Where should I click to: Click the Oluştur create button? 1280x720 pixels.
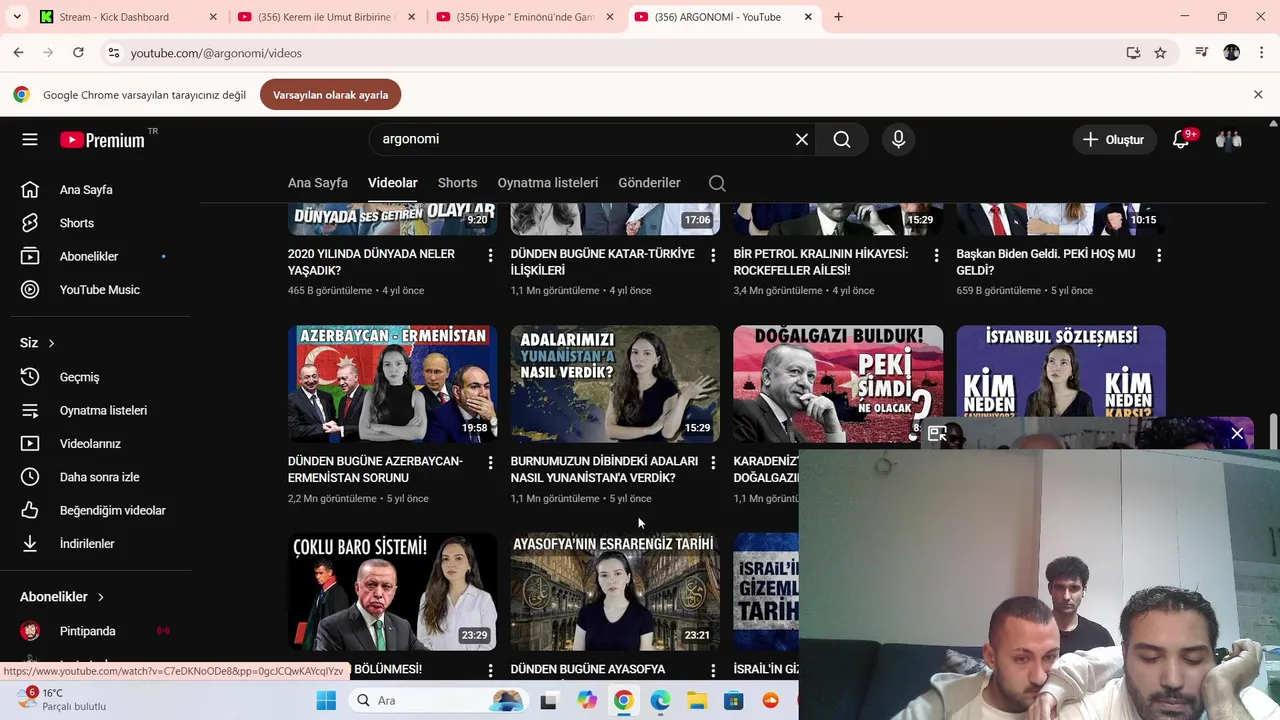pos(1114,140)
